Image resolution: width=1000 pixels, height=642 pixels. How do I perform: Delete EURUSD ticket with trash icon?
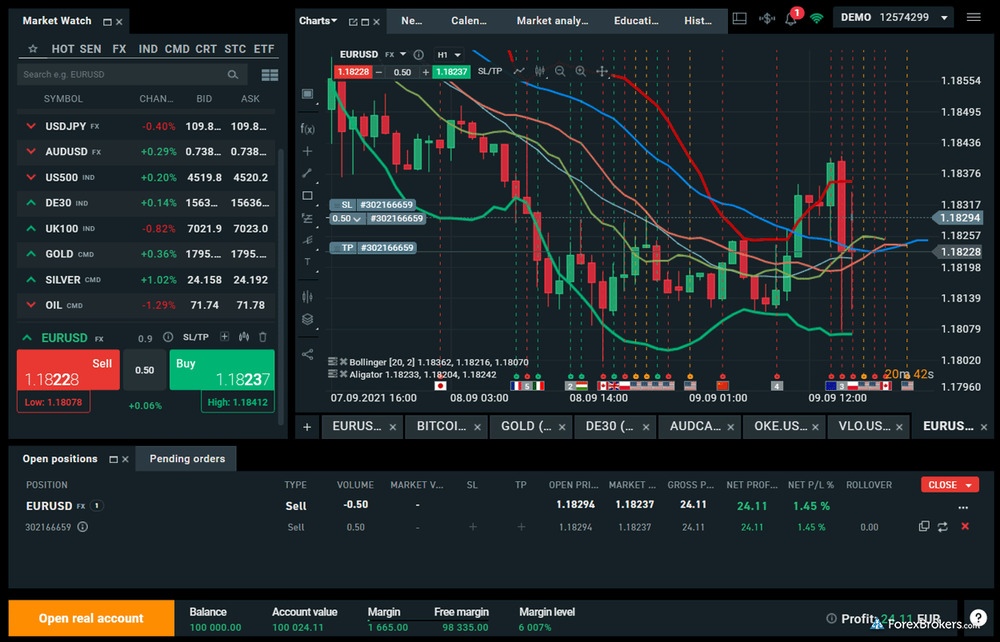[263, 338]
